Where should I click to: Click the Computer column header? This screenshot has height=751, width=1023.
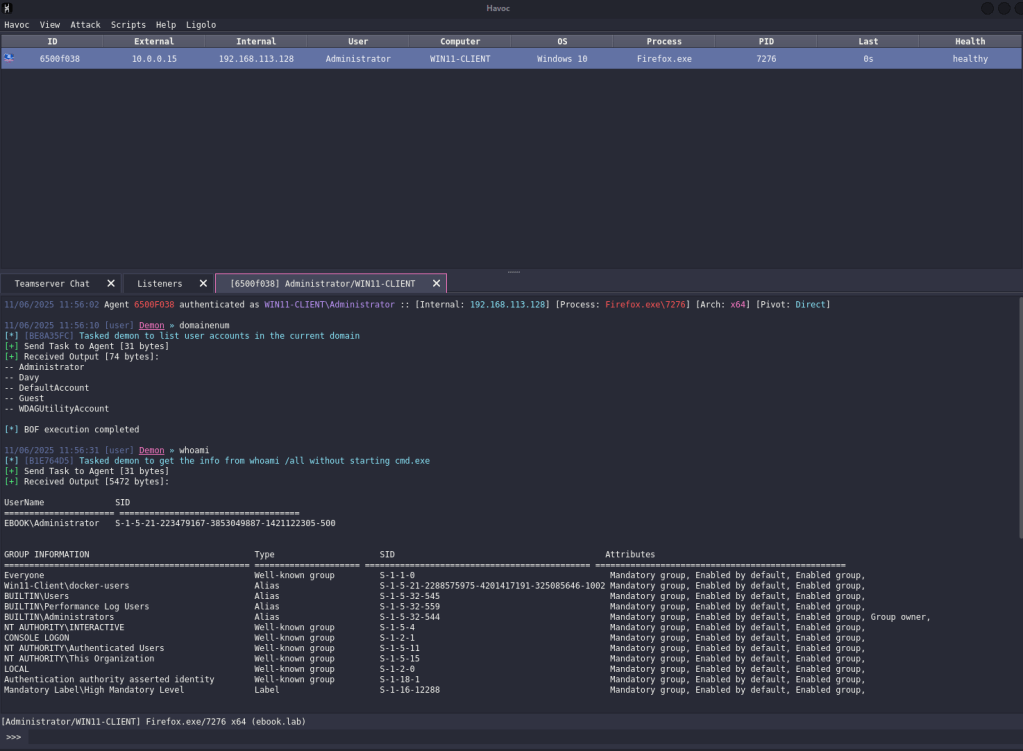(460, 42)
